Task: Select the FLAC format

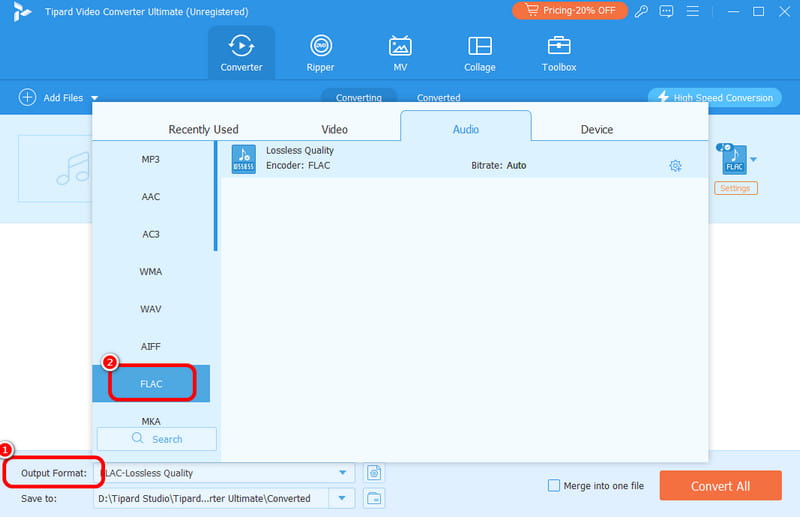Action: point(151,383)
